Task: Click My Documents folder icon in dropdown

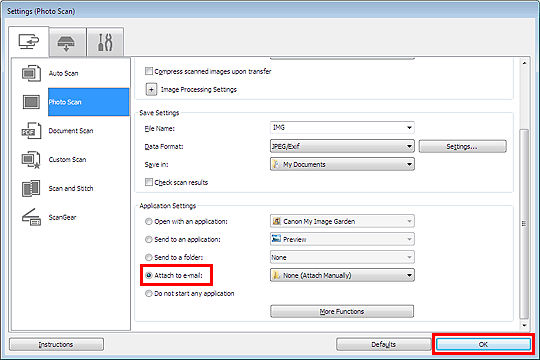Action: [276, 164]
